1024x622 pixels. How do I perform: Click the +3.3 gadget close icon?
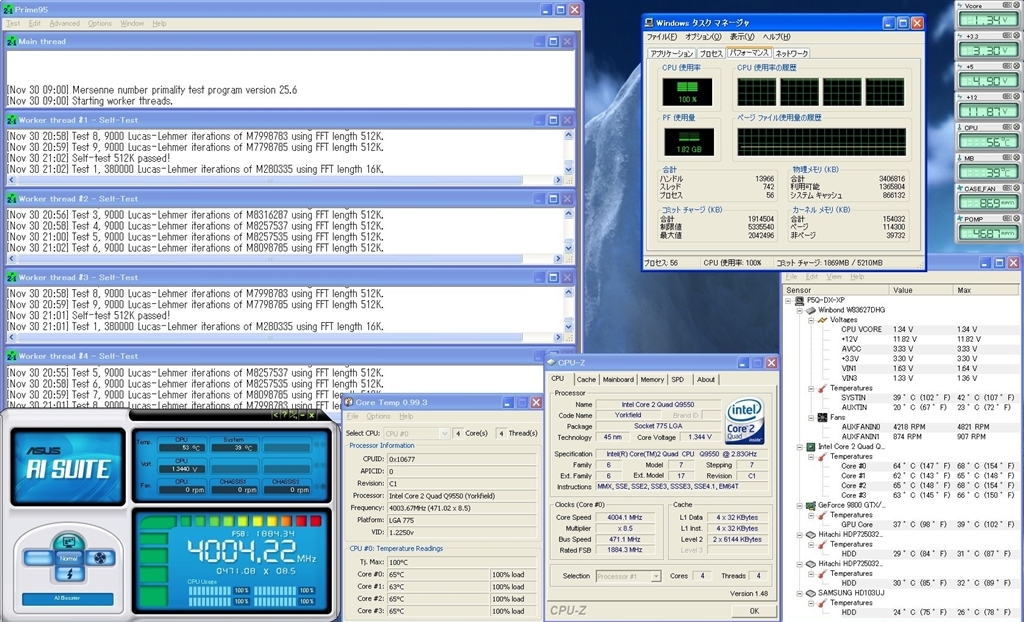(1016, 36)
